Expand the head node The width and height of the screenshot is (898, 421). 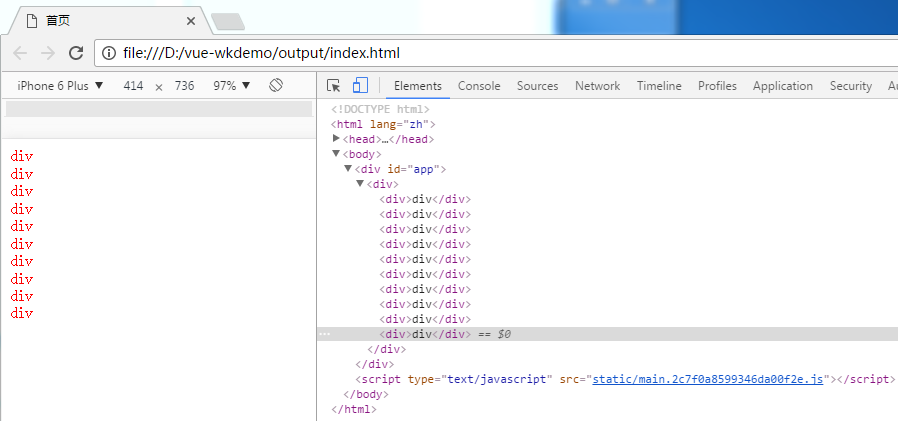(336, 139)
